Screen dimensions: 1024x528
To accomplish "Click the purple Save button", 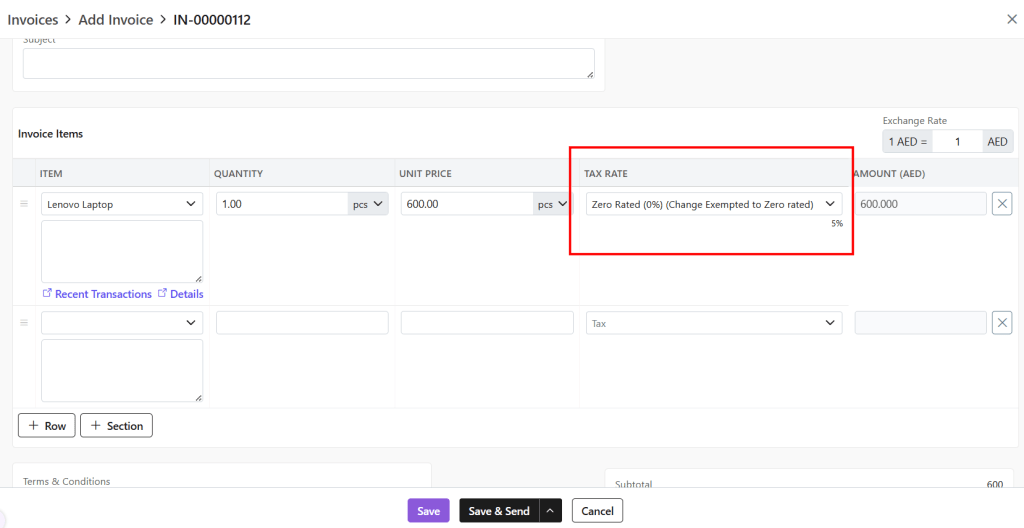I will [428, 511].
